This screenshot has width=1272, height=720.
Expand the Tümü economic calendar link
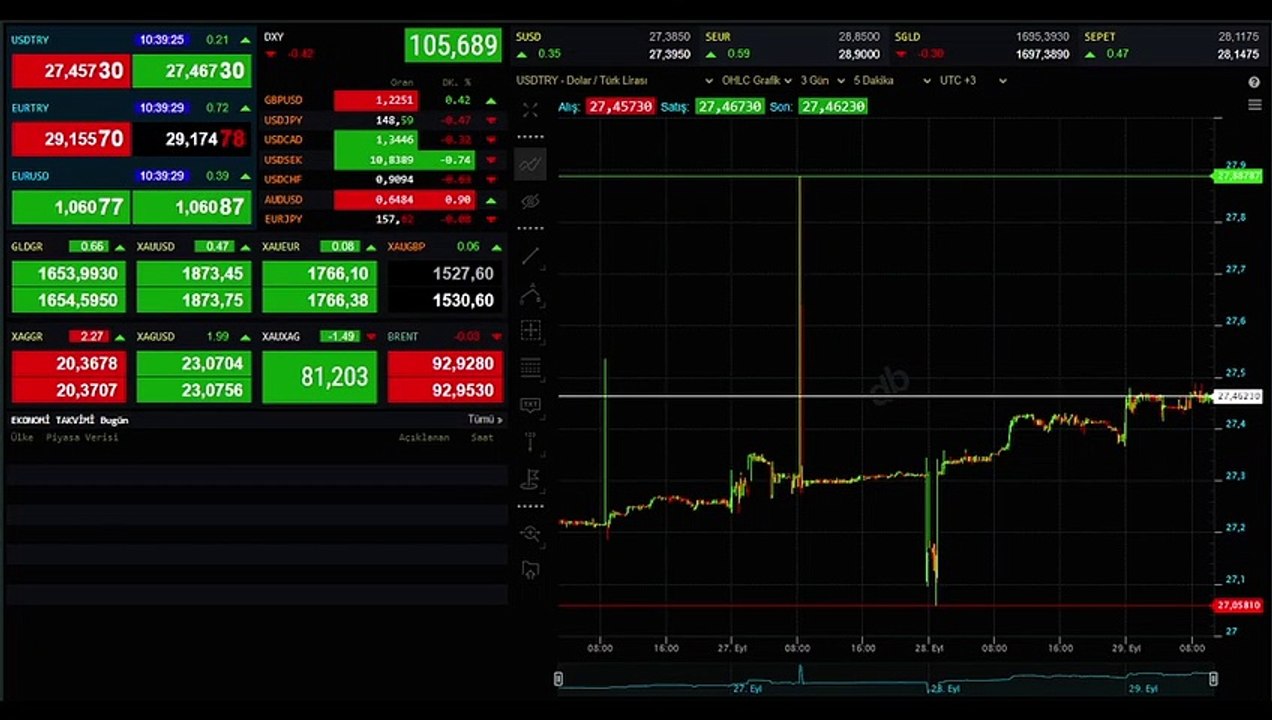coord(485,420)
